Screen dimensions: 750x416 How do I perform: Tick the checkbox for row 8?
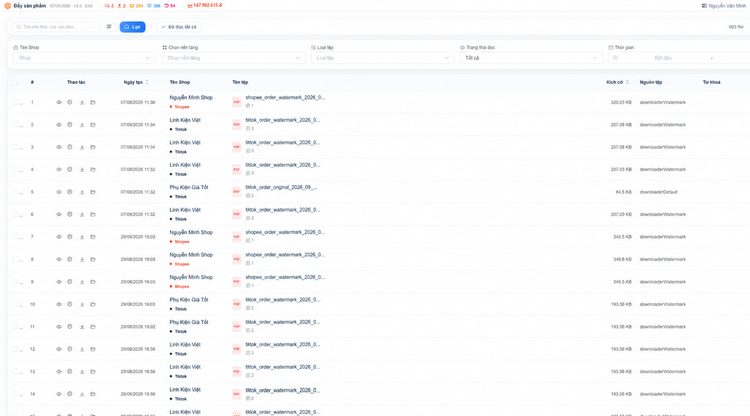click(x=15, y=260)
